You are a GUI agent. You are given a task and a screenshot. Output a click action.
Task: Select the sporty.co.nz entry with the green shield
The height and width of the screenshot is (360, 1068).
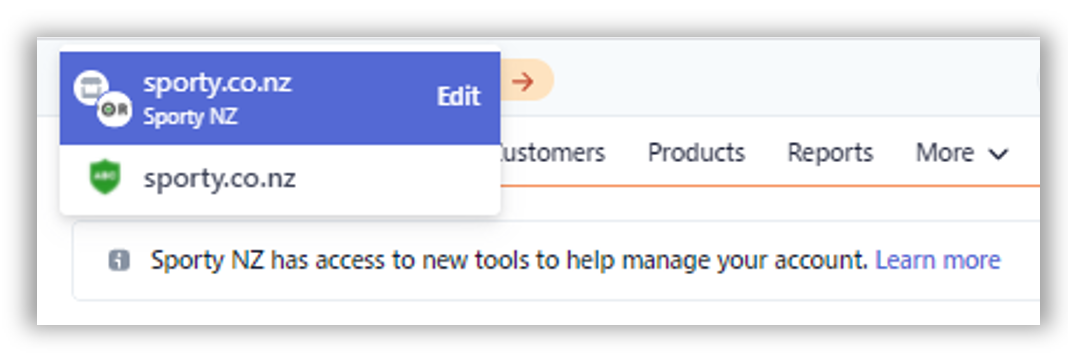280,180
